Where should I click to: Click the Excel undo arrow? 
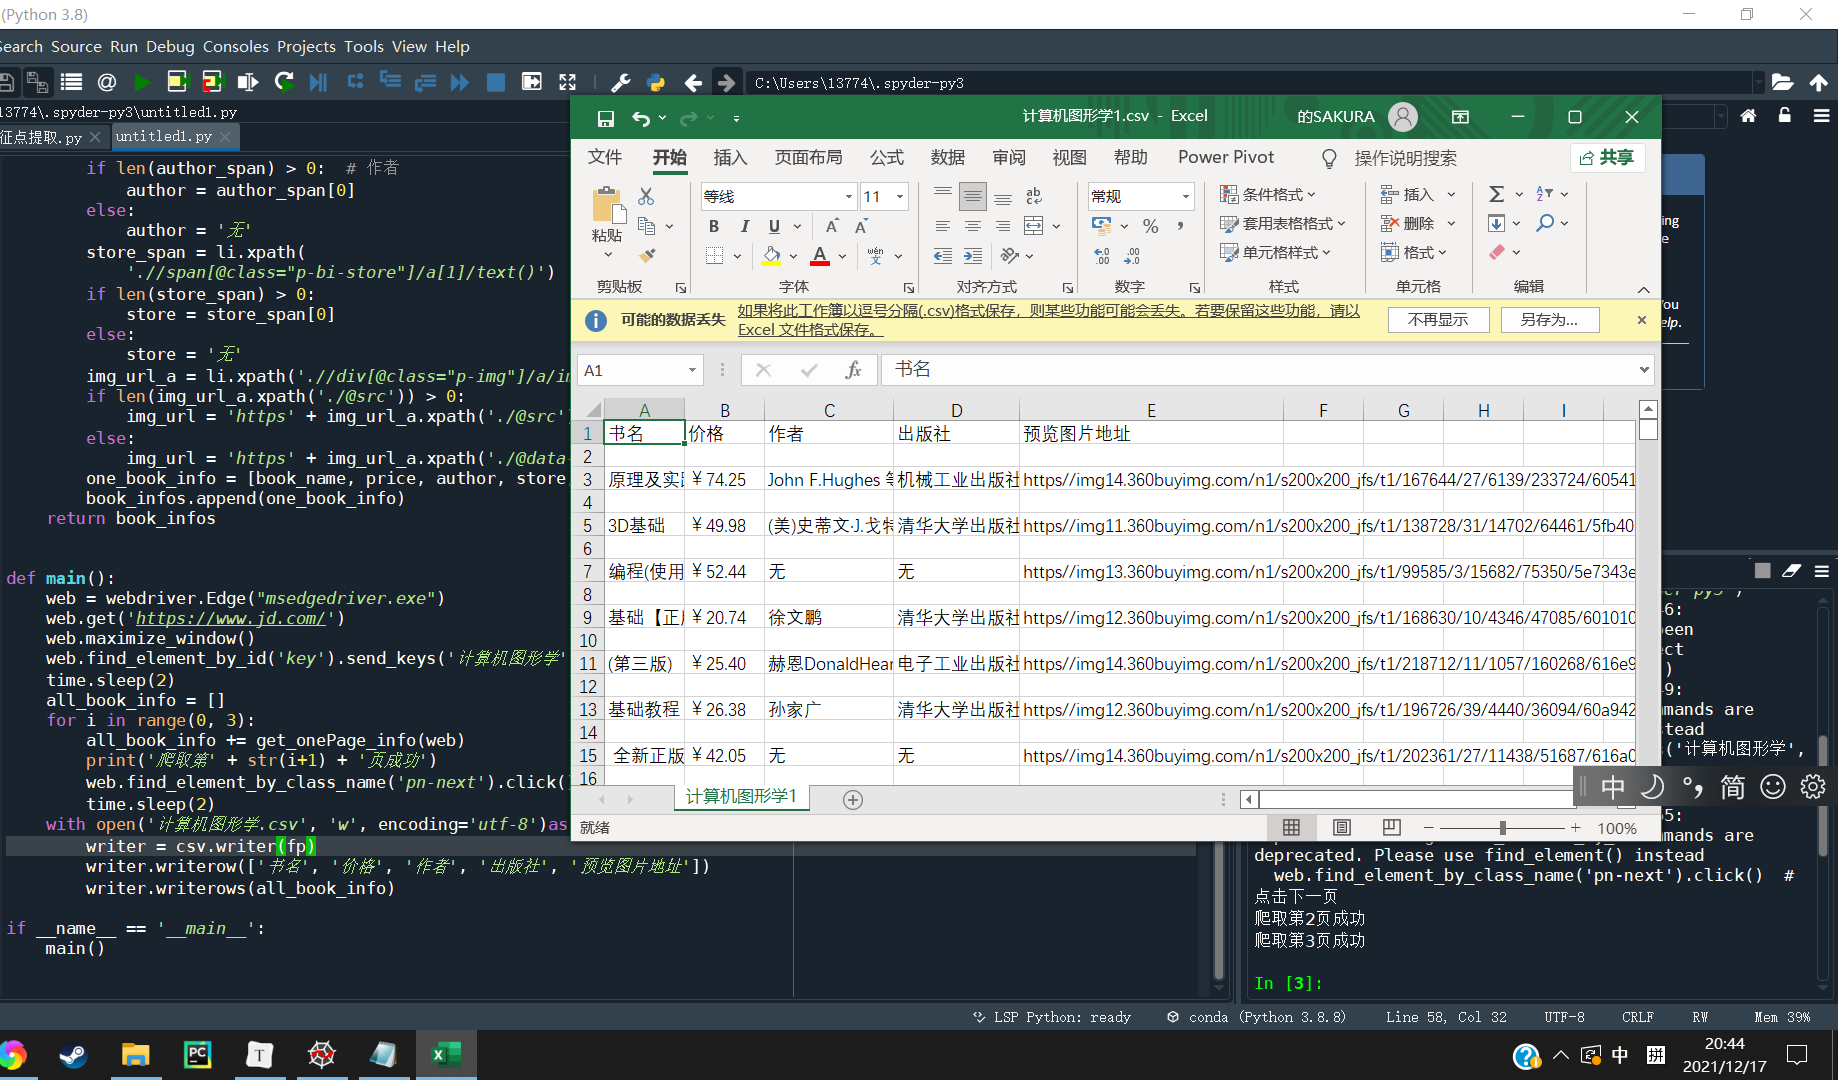[x=641, y=118]
